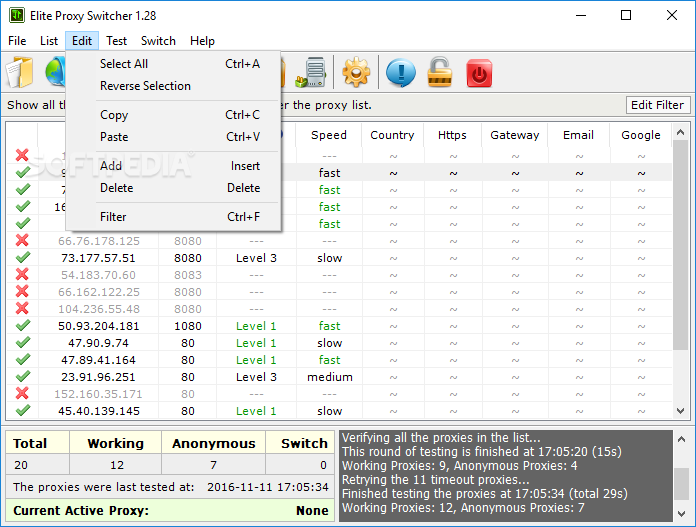Click the Current Active Proxy bar
The image size is (696, 527).
[x=170, y=510]
